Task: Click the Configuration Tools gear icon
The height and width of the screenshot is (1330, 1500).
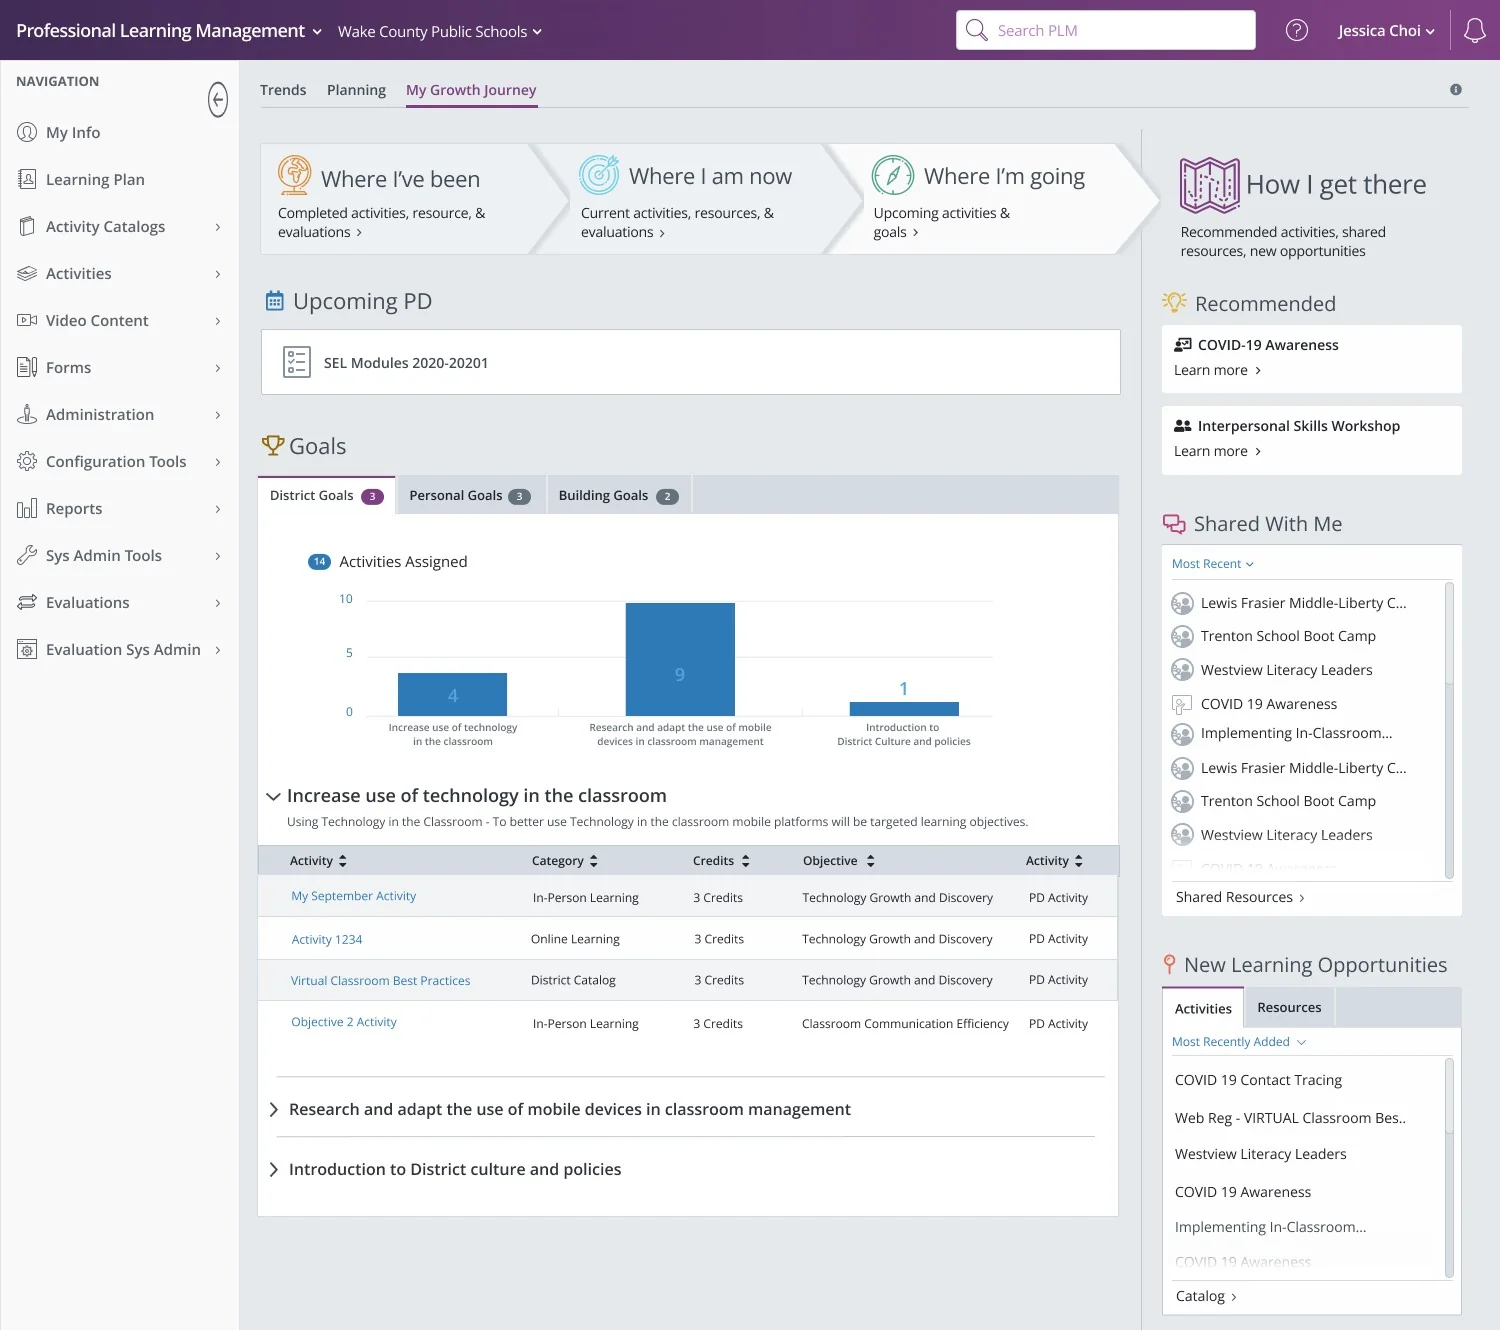Action: click(x=27, y=461)
